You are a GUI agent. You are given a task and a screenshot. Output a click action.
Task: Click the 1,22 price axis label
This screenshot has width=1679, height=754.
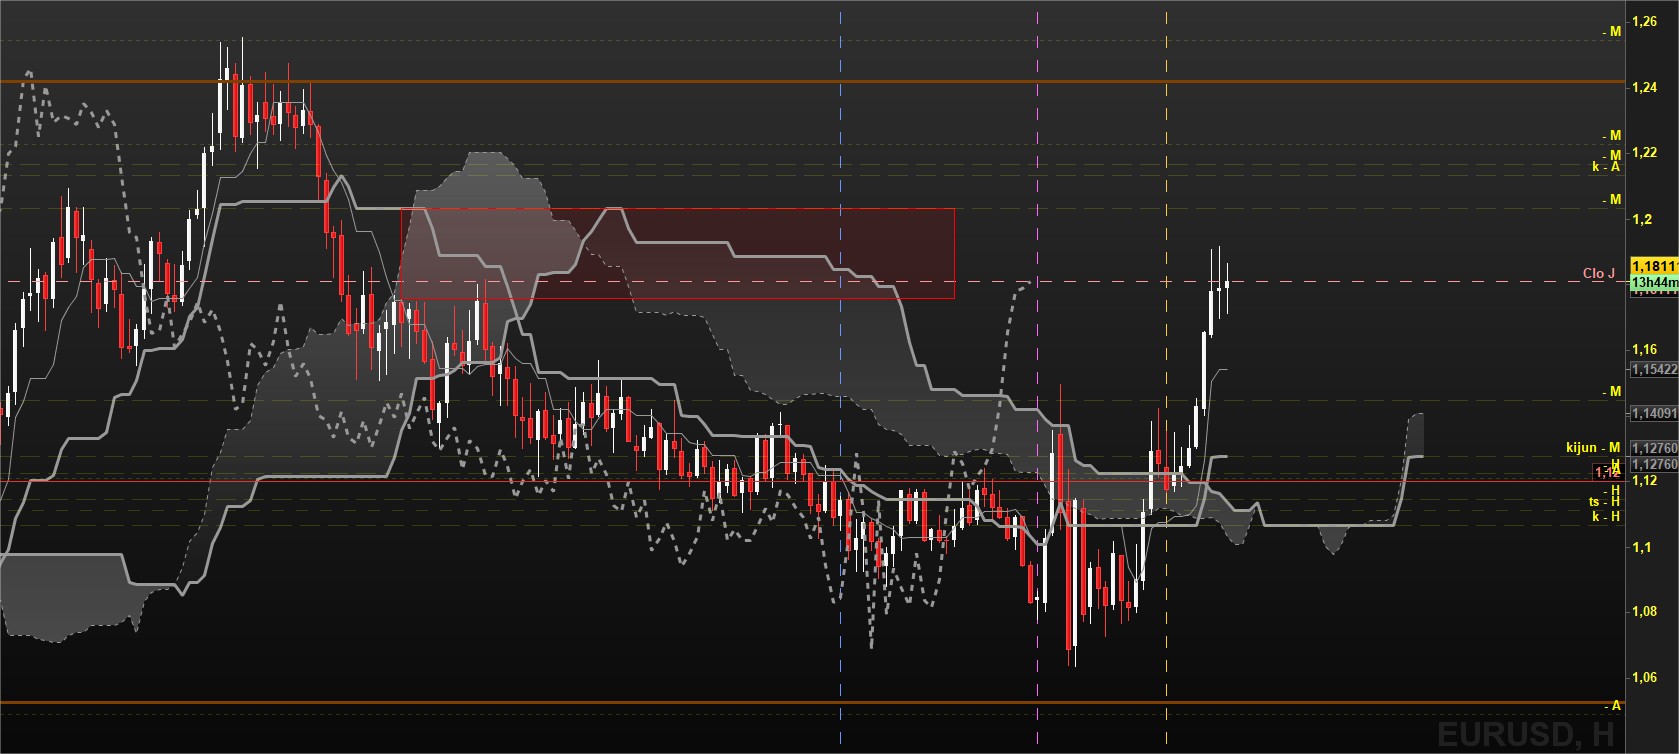[1644, 152]
